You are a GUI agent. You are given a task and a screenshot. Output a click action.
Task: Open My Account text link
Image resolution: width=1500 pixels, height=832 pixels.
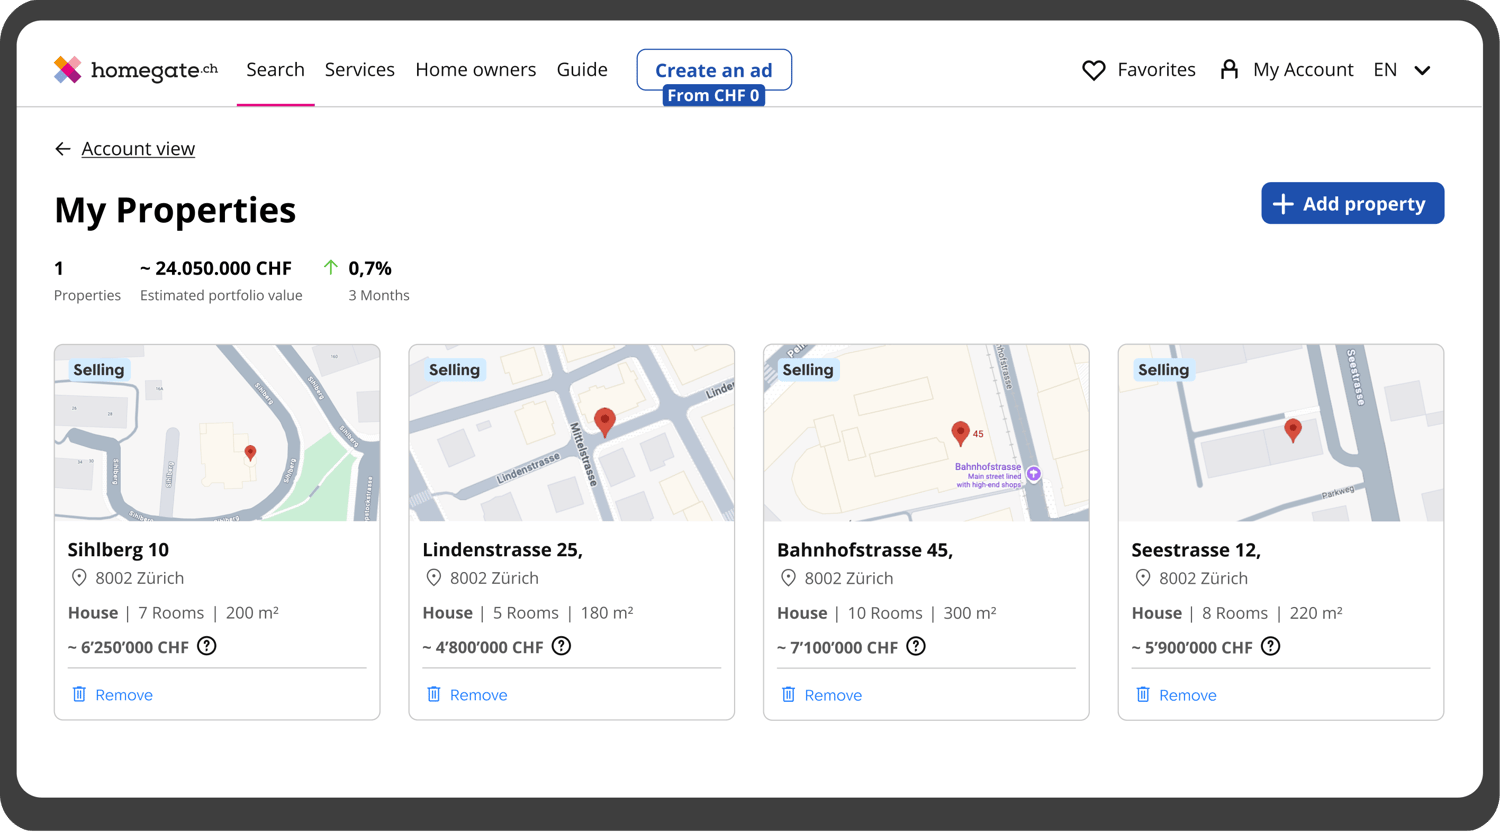click(x=1303, y=69)
